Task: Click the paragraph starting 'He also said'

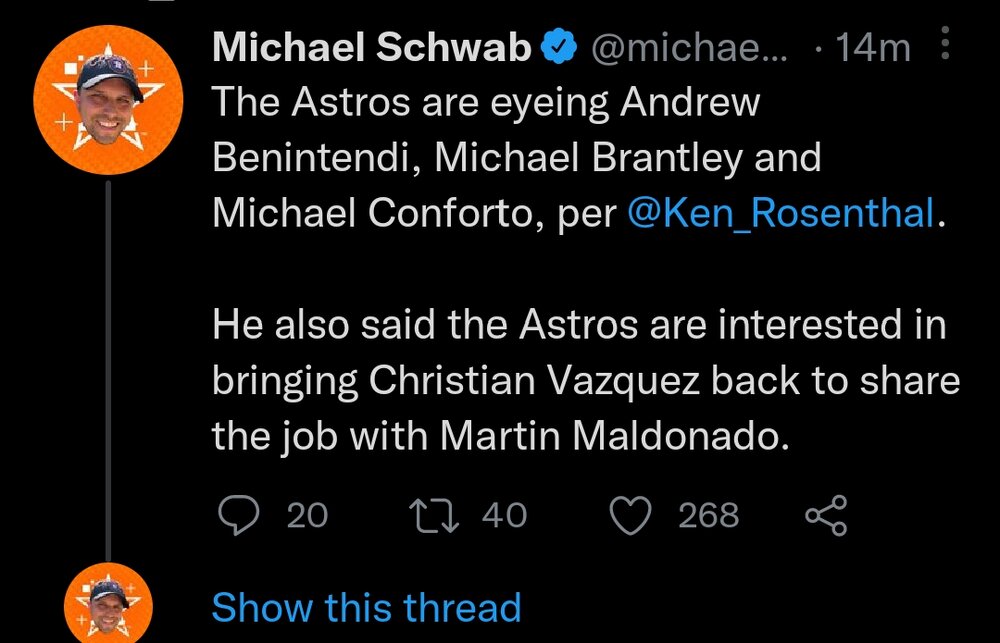Action: tap(580, 381)
